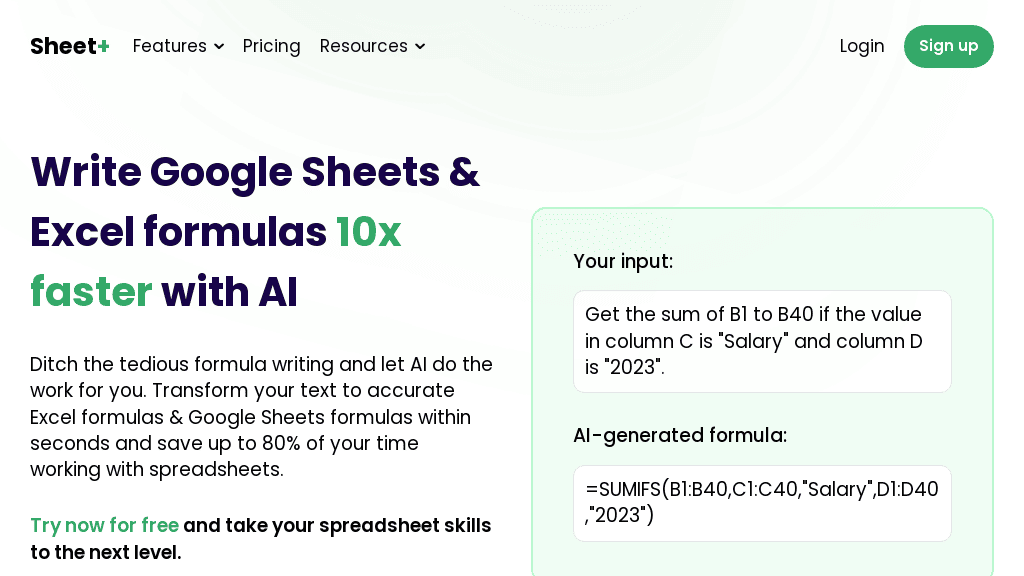Open the Resources menu
Viewport: 1024px width, 576px height.
[x=363, y=46]
